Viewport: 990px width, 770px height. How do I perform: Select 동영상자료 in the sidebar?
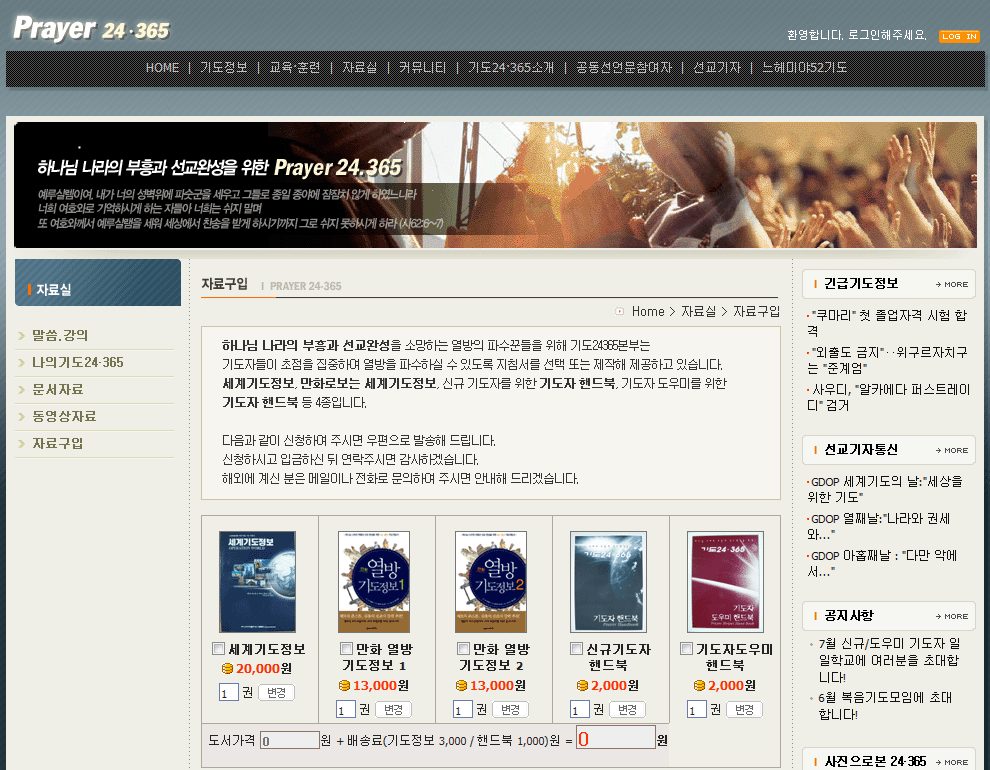(64, 417)
